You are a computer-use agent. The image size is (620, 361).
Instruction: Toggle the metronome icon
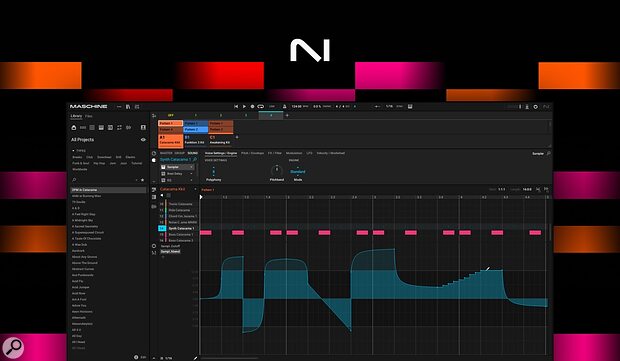tap(284, 106)
